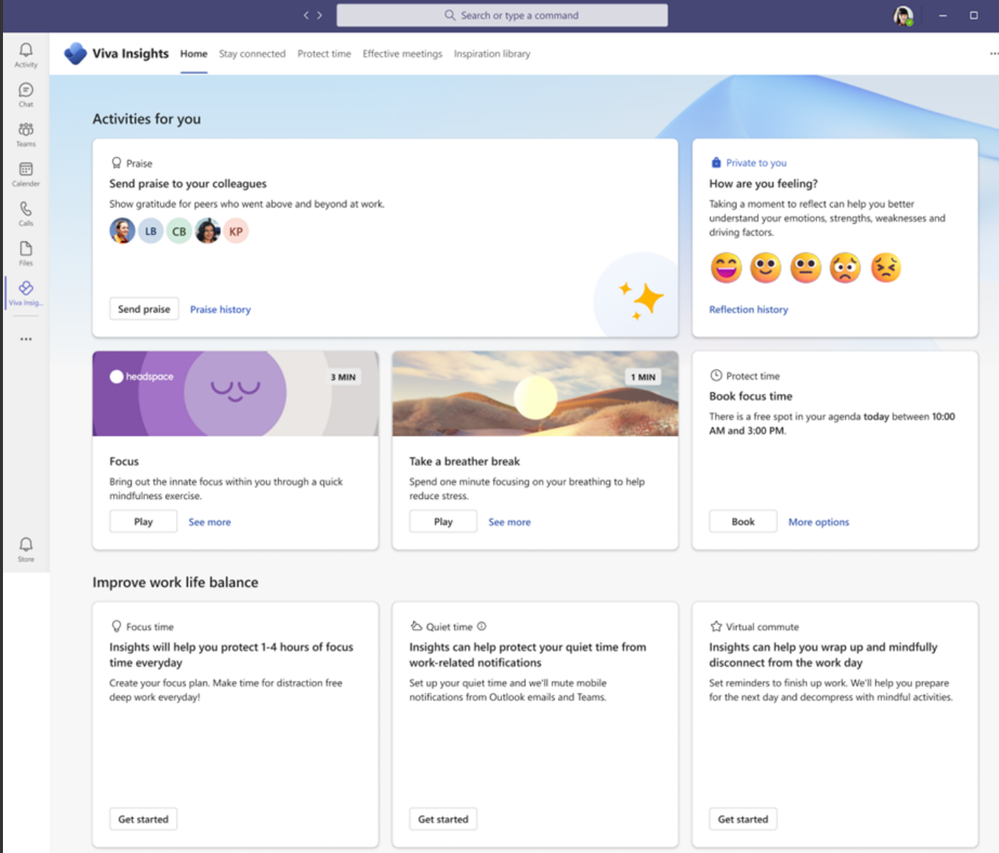Viewport: 999px width, 853px height.
Task: Open the Praise history link
Action: click(x=220, y=309)
